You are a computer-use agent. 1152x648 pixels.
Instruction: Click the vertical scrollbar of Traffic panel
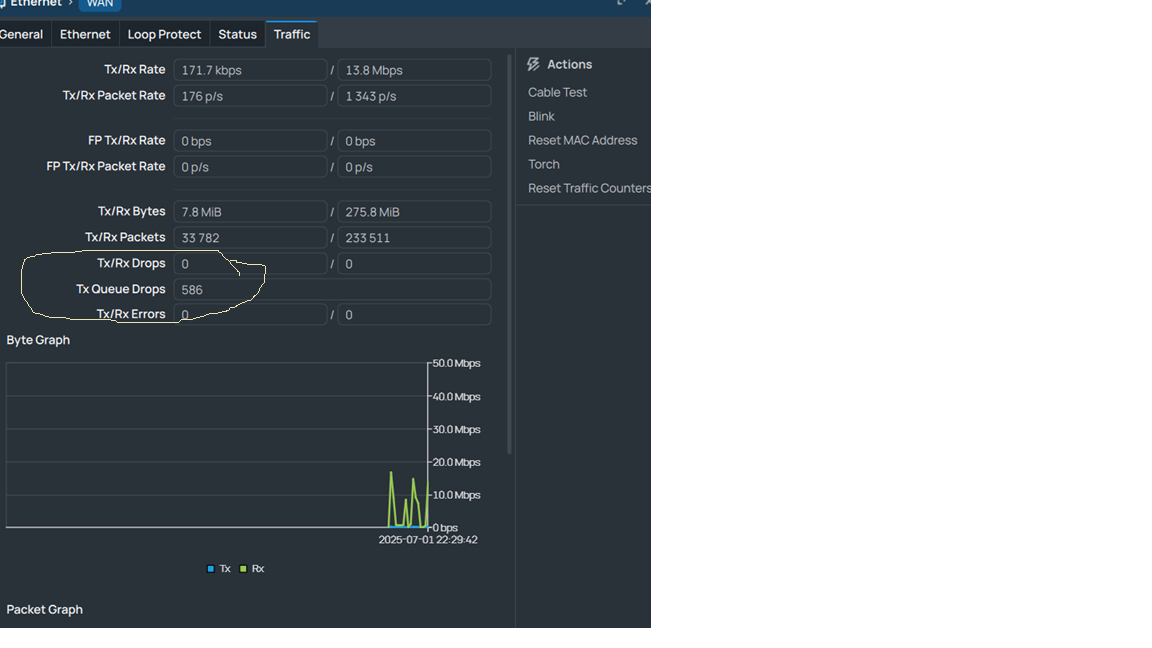pyautogui.click(x=509, y=254)
